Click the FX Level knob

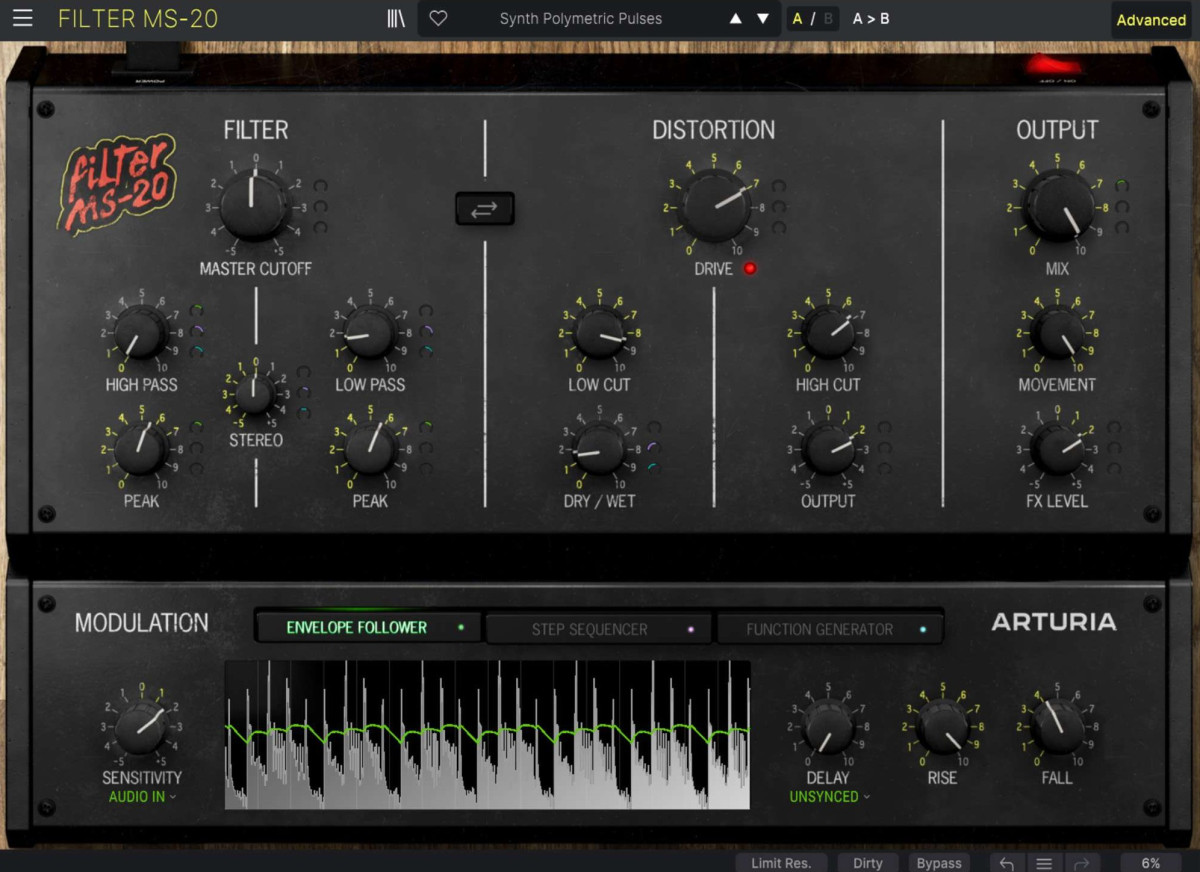pos(1057,448)
